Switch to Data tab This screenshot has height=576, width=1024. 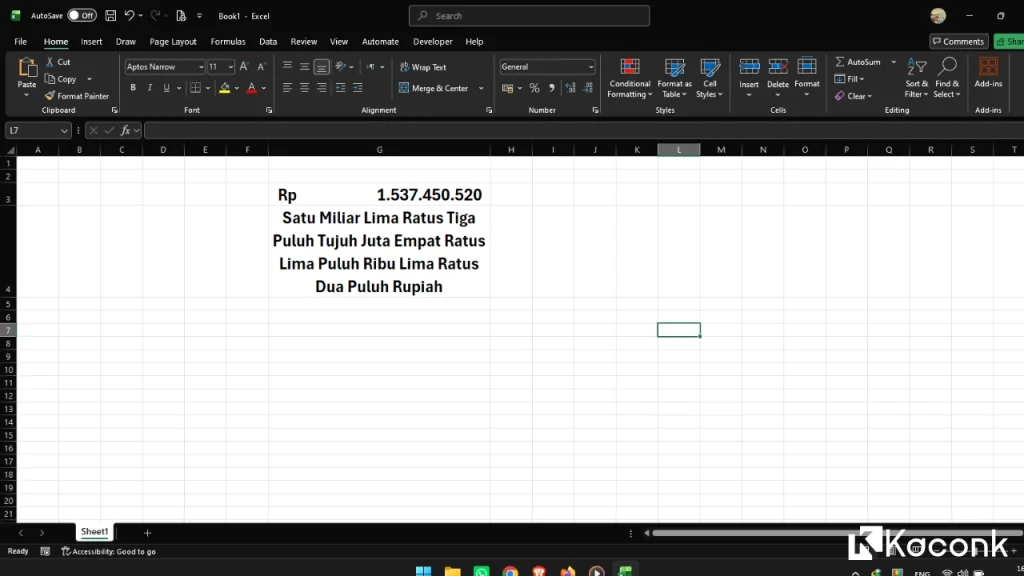click(x=268, y=41)
